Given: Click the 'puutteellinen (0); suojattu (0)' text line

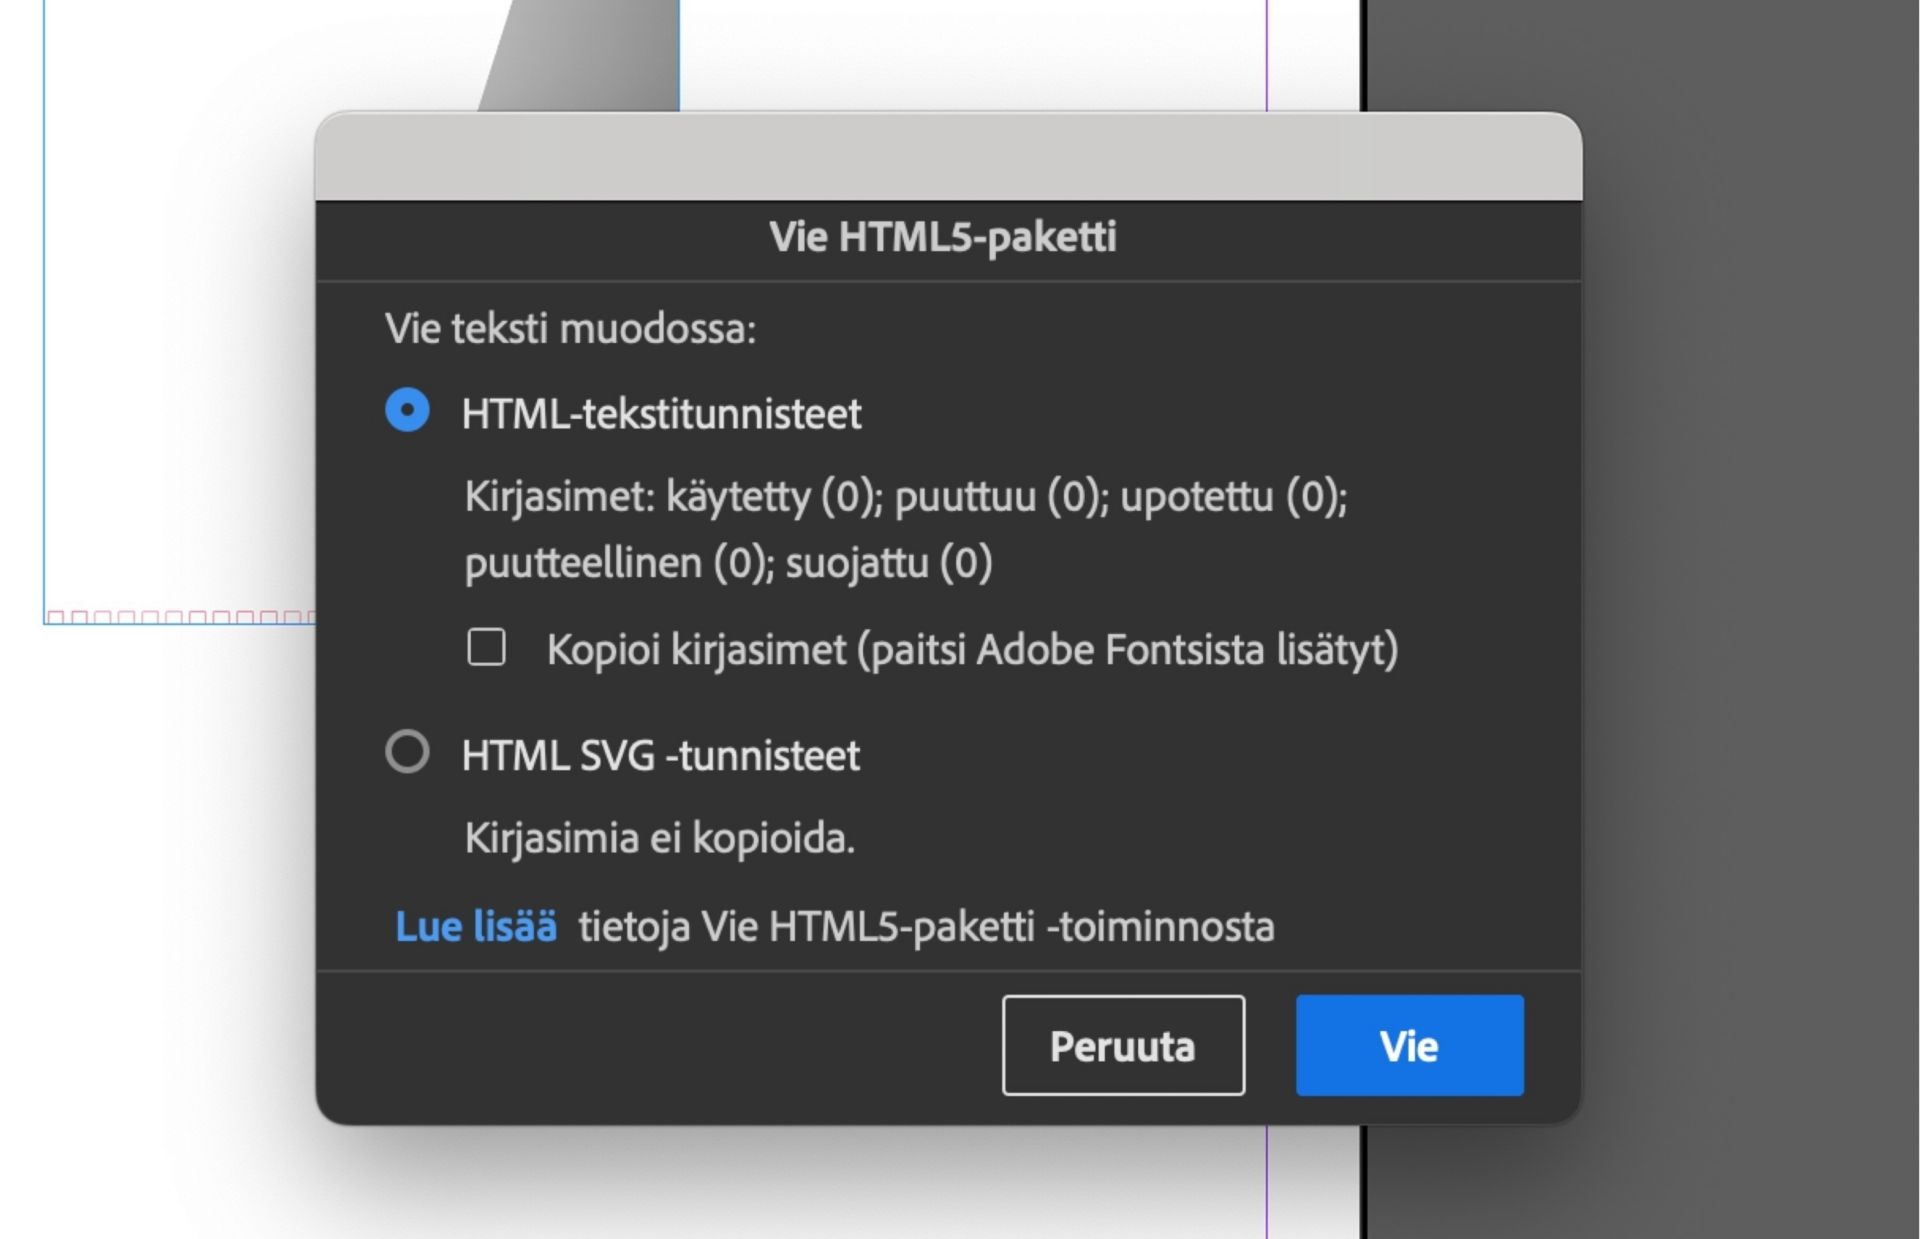Looking at the screenshot, I should [727, 564].
